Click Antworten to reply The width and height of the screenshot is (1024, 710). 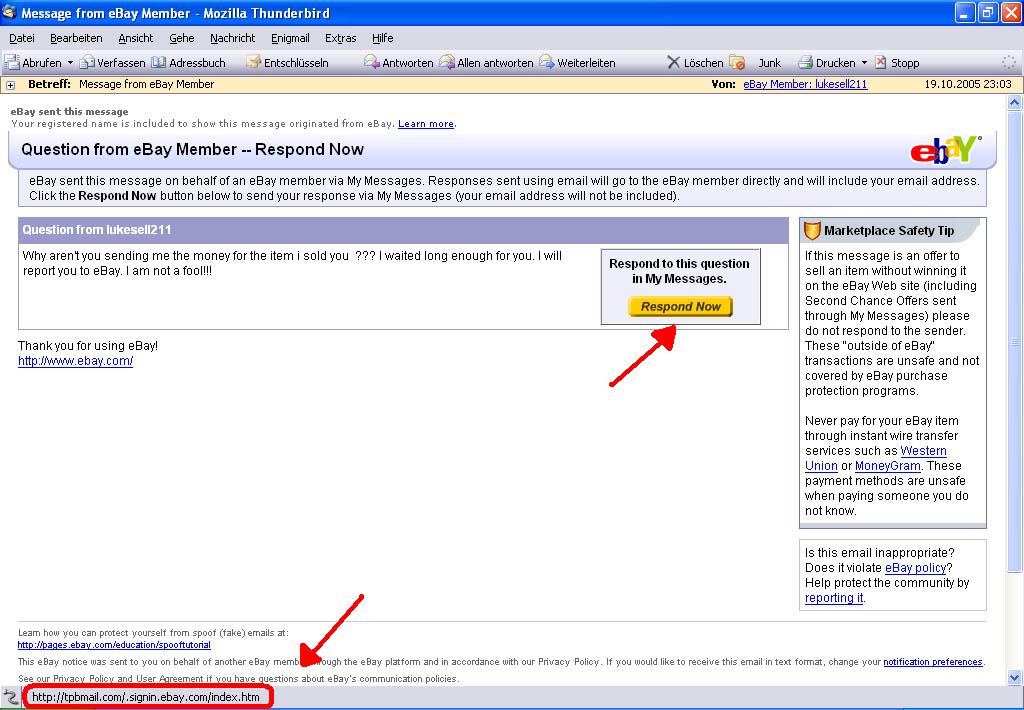coord(398,63)
